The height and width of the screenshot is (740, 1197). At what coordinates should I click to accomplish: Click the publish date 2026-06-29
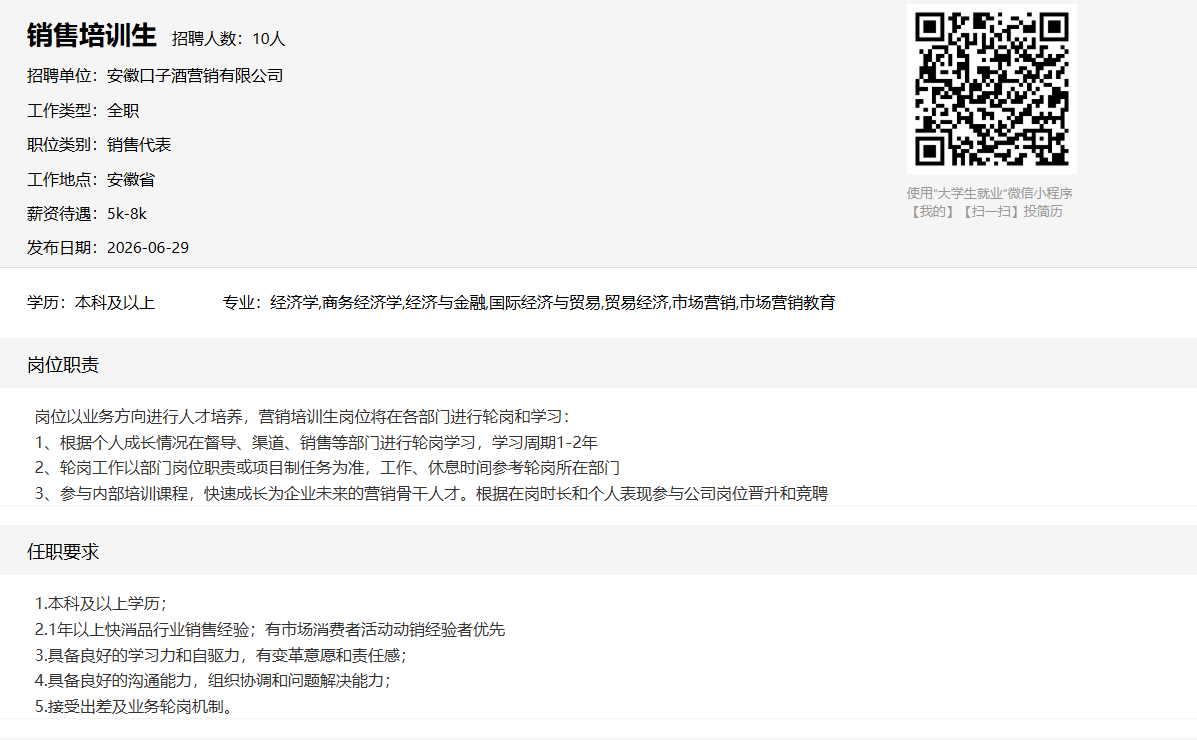pos(148,248)
